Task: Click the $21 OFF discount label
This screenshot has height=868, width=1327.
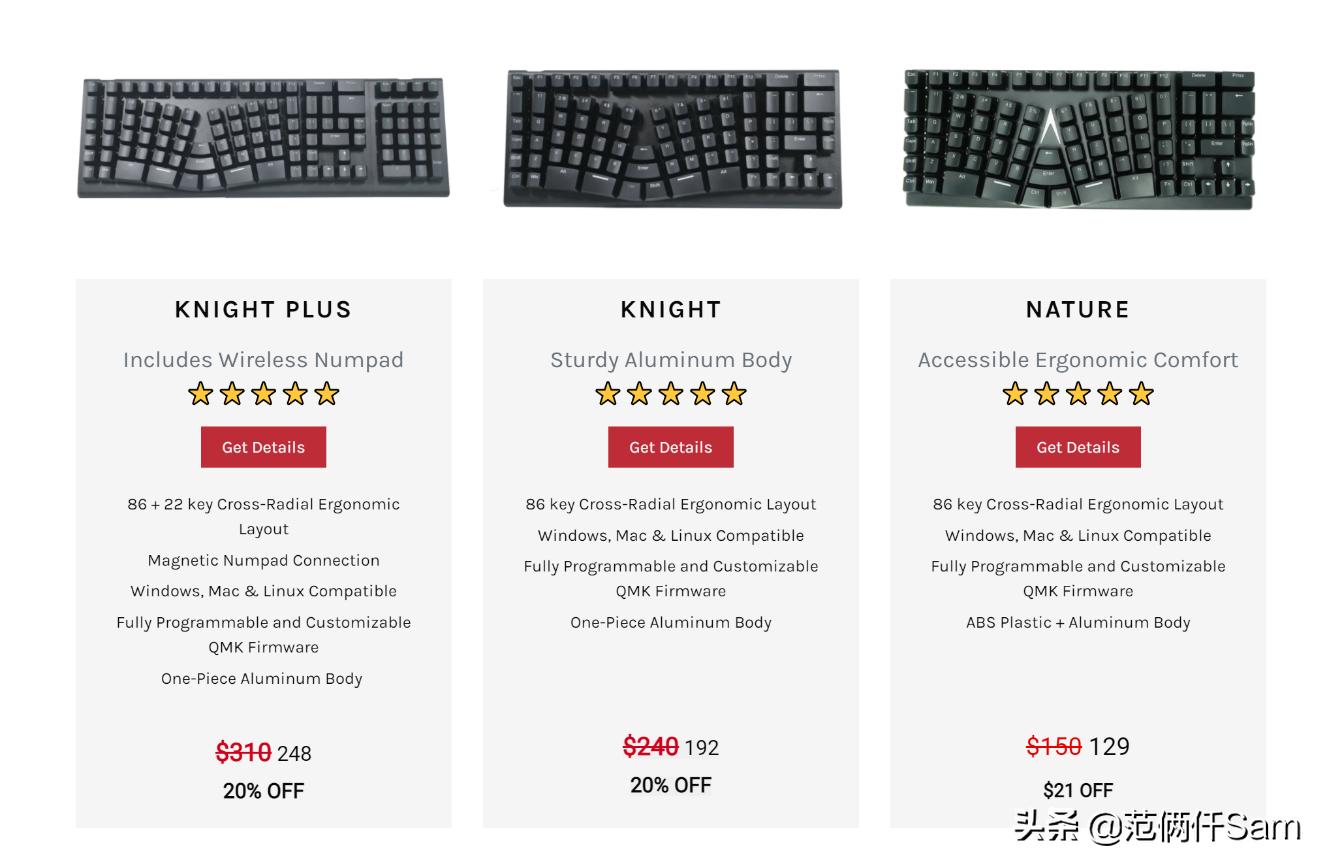Action: point(1078,791)
